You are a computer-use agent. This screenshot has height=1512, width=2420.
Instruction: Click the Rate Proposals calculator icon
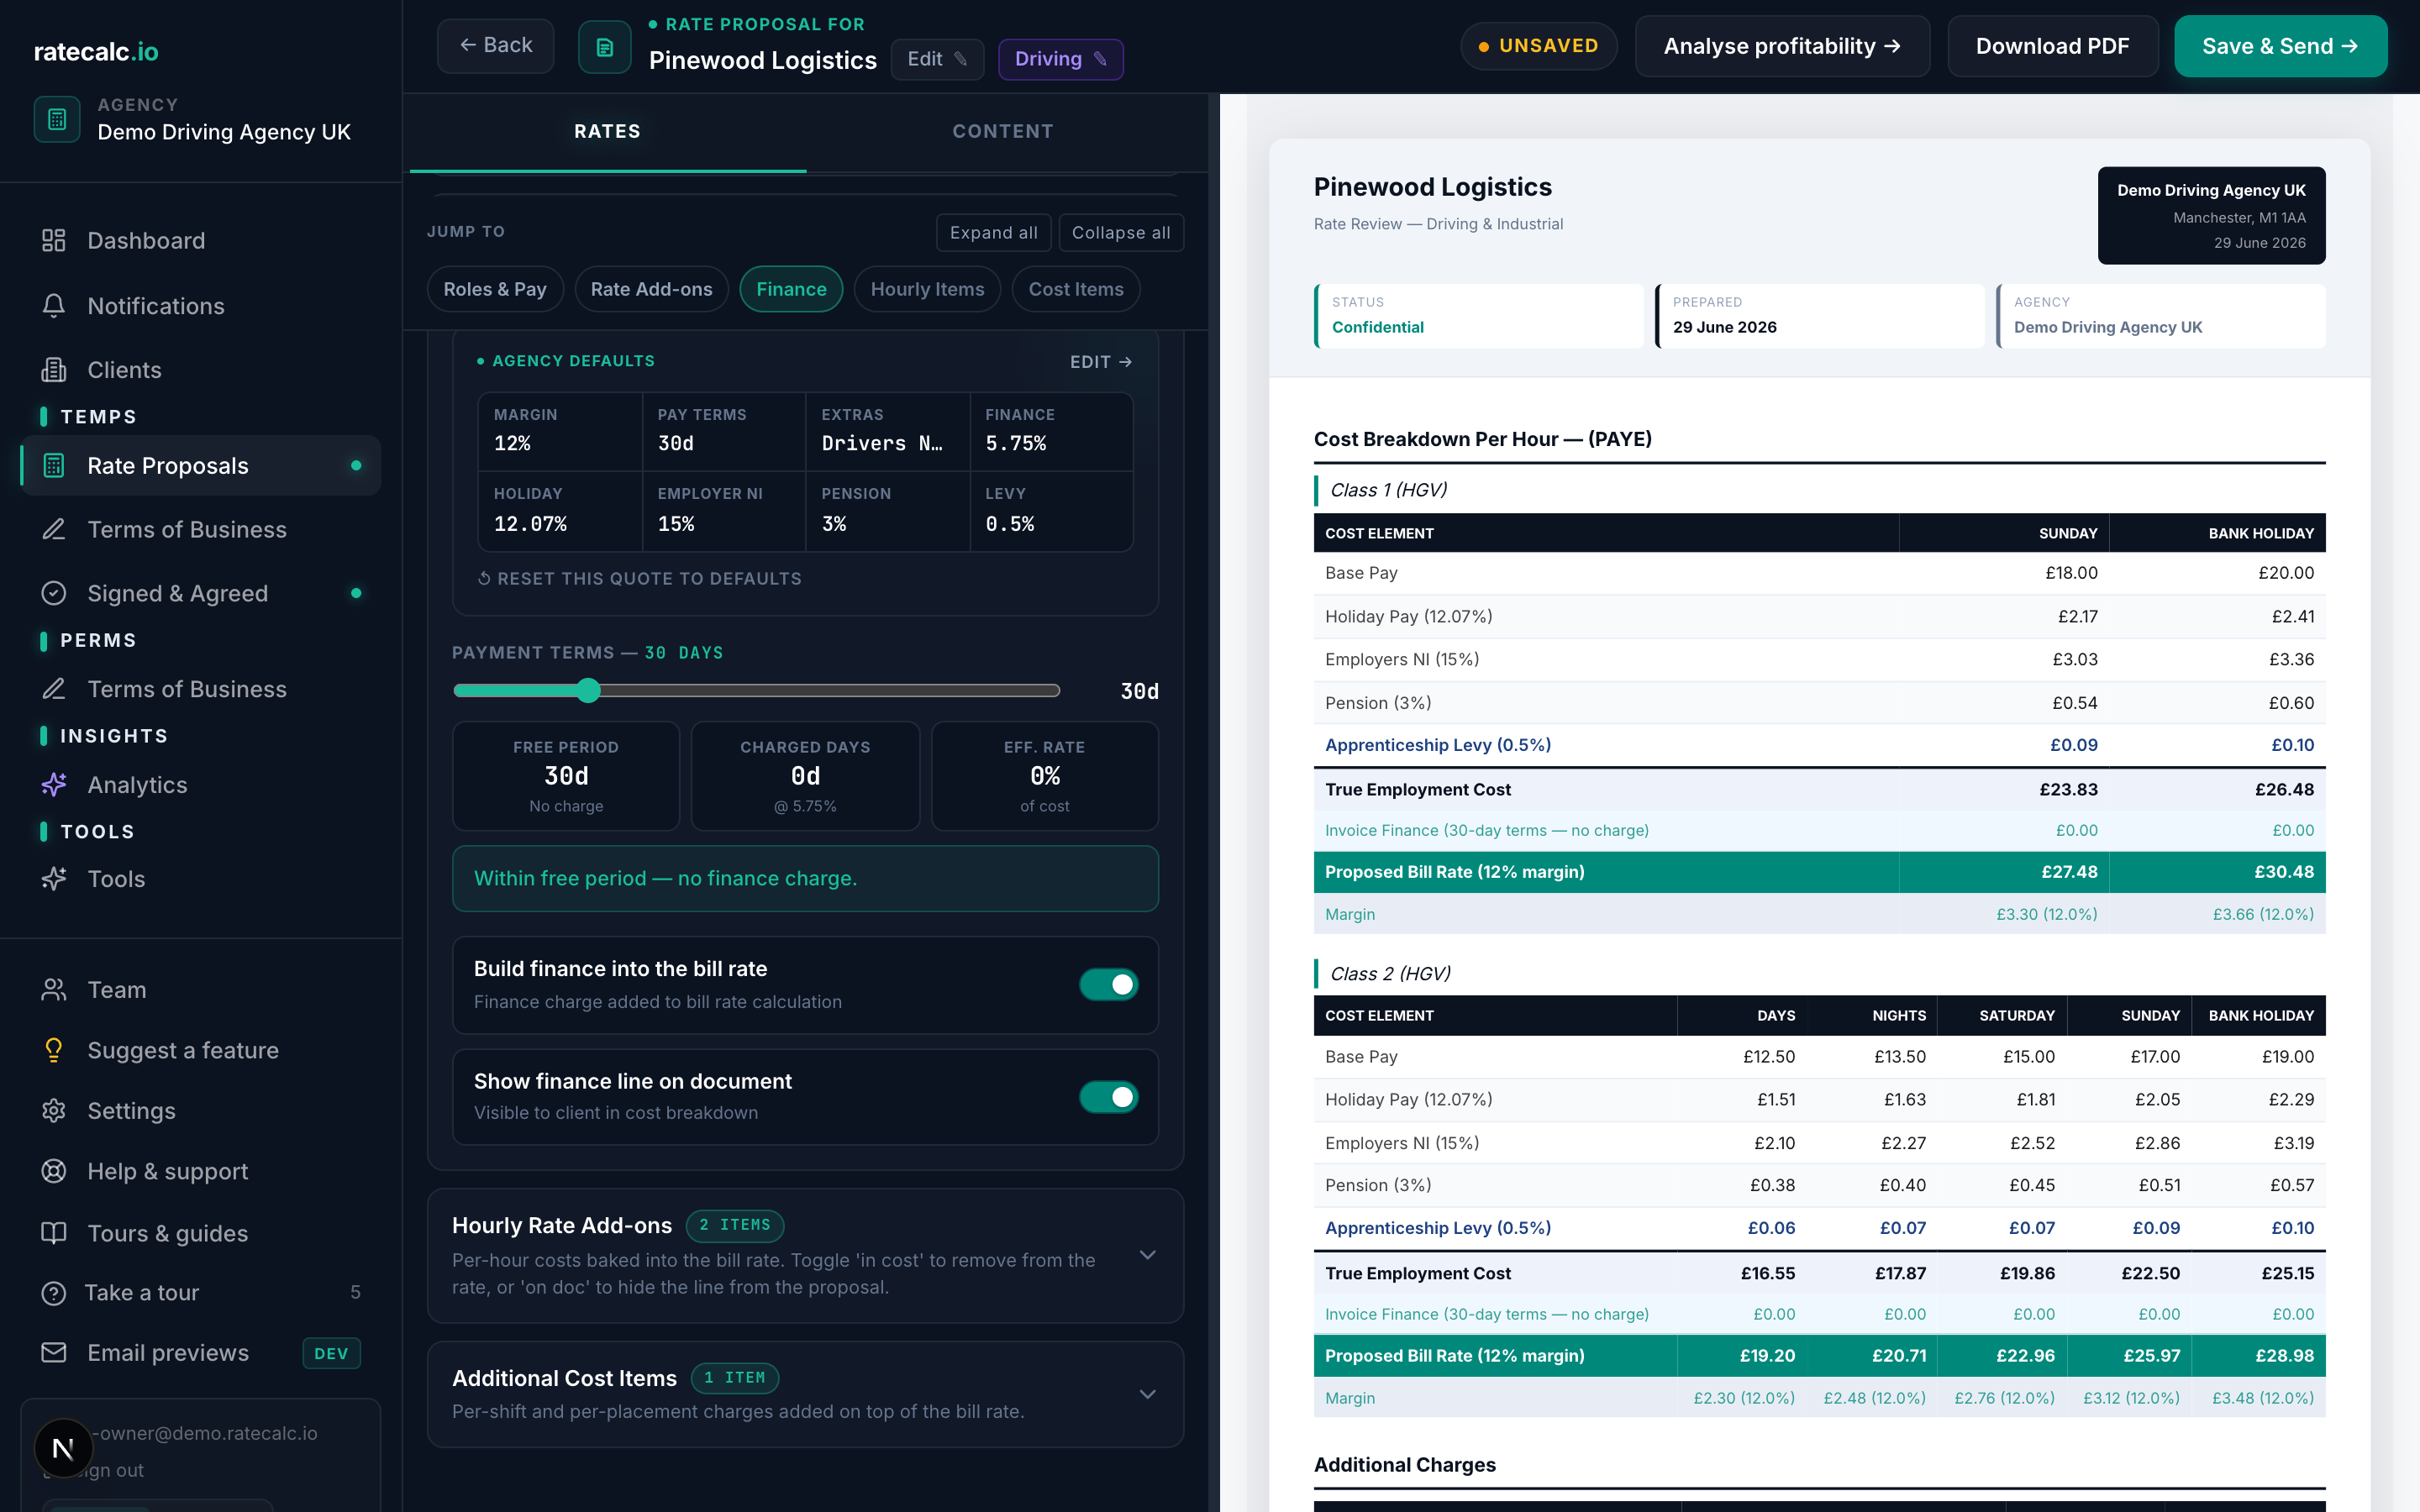click(54, 465)
